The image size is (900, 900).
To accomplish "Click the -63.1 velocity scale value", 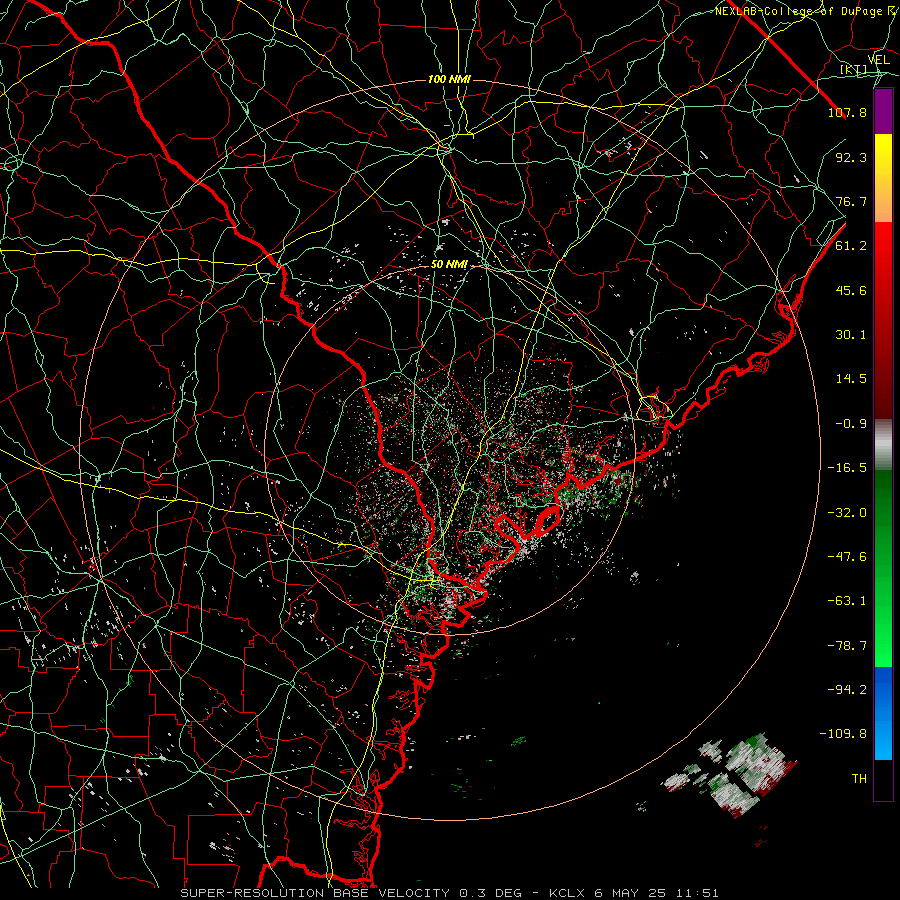I will (x=847, y=601).
